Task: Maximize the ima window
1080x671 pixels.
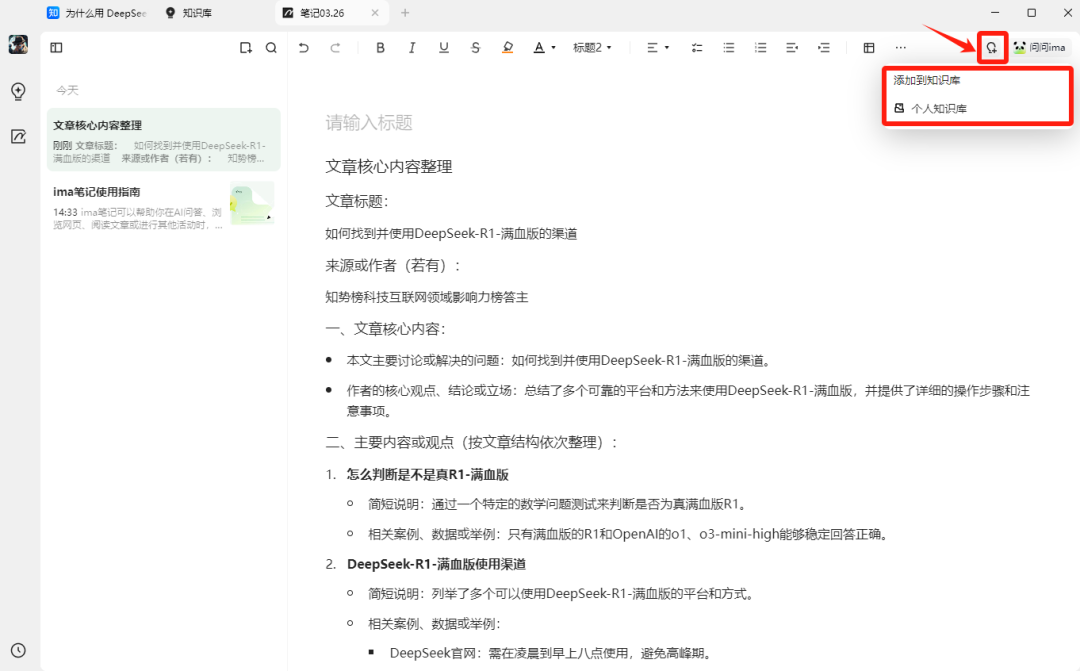Action: 1032,12
